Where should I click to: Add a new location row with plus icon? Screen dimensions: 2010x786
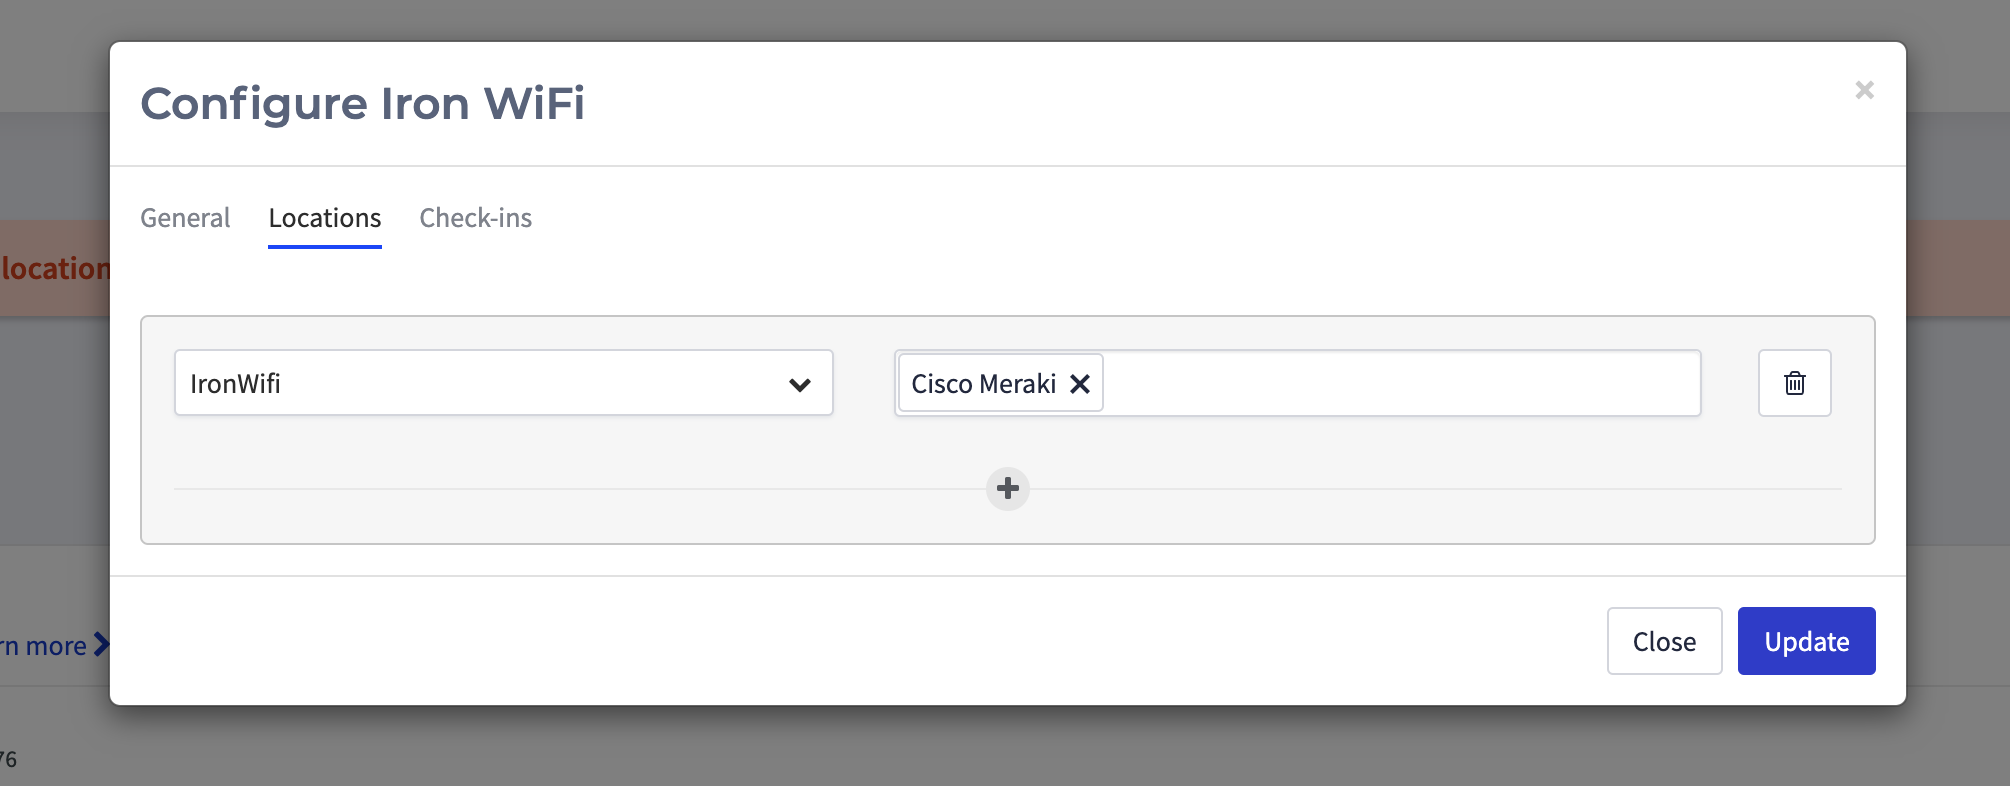[1008, 489]
